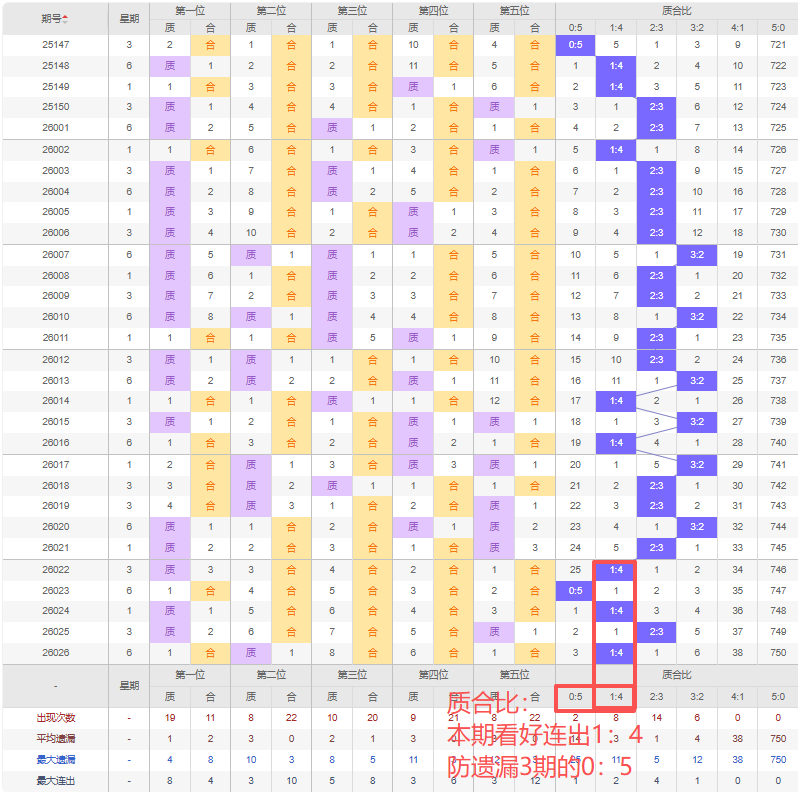Click the highlighted 1:4 cell in row 25149
The height and width of the screenshot is (792, 798).
pos(616,87)
